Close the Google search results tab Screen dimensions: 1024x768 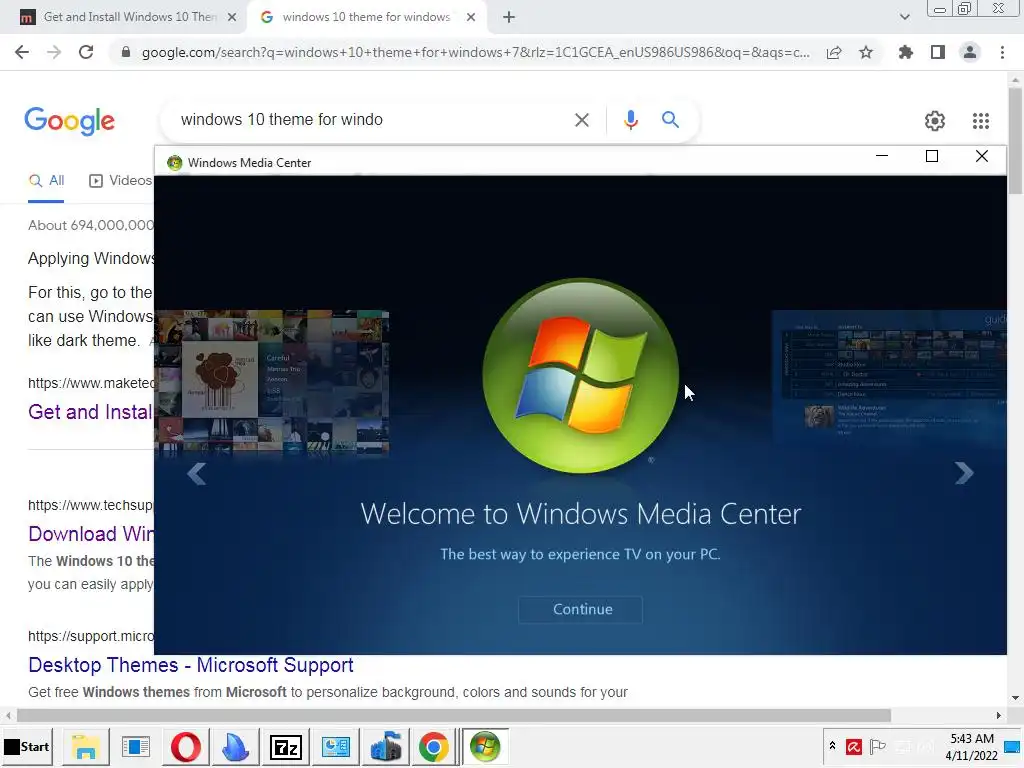471,17
